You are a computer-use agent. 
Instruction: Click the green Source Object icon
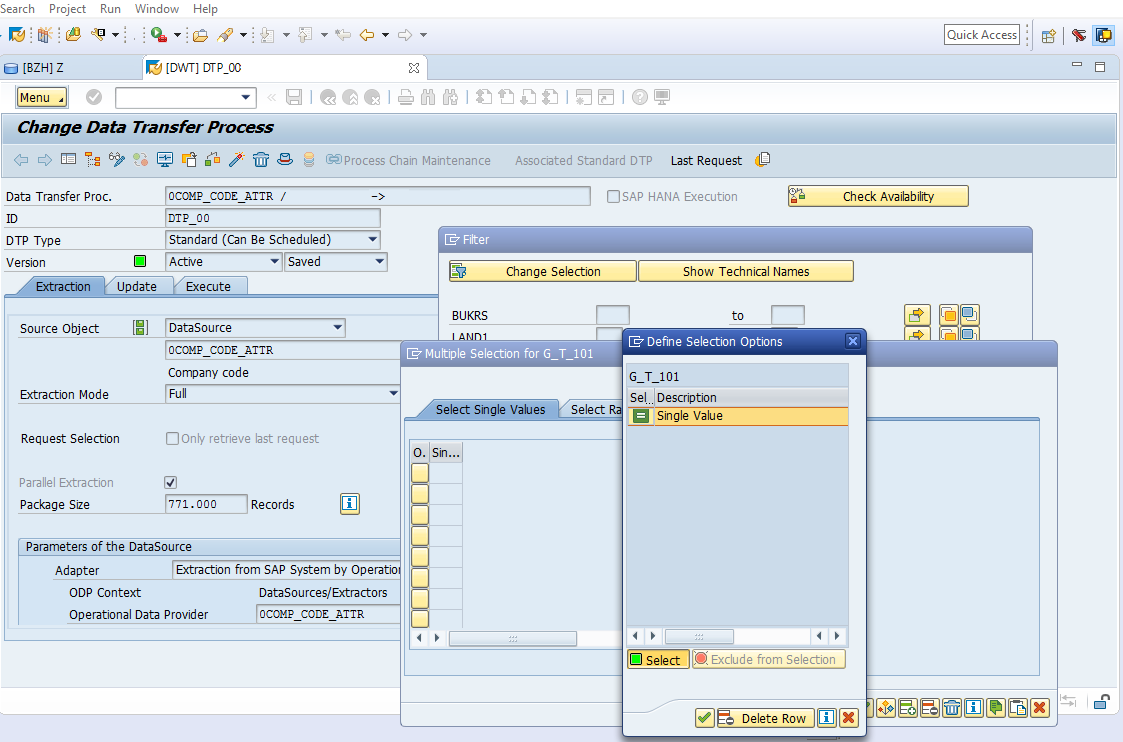(140, 327)
